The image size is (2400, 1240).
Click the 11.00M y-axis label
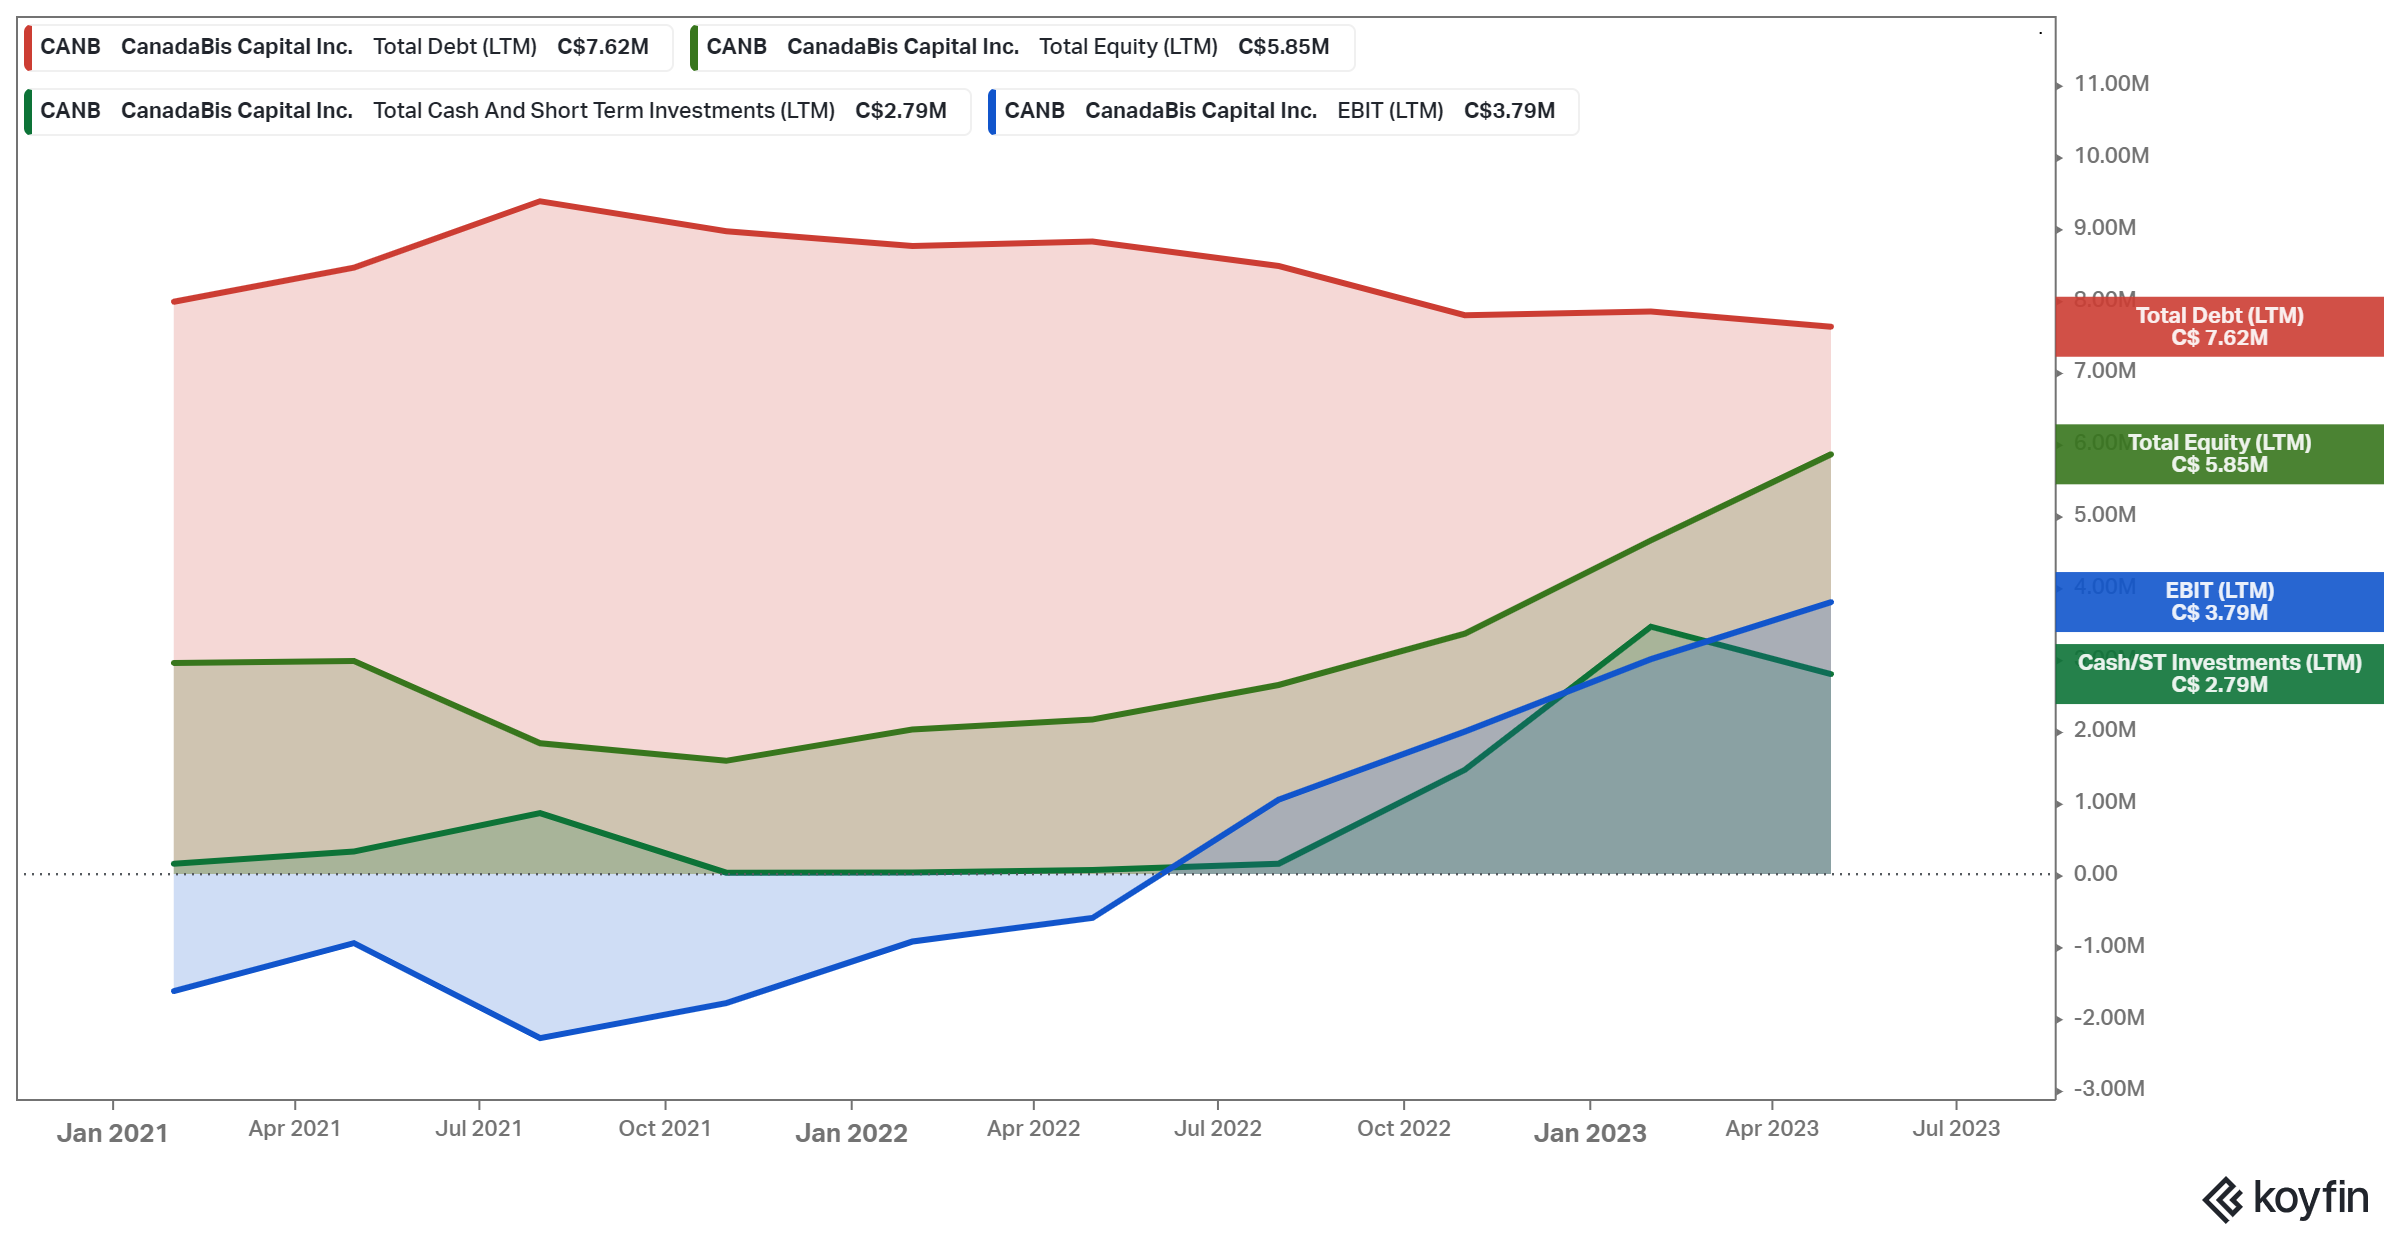tap(2111, 84)
